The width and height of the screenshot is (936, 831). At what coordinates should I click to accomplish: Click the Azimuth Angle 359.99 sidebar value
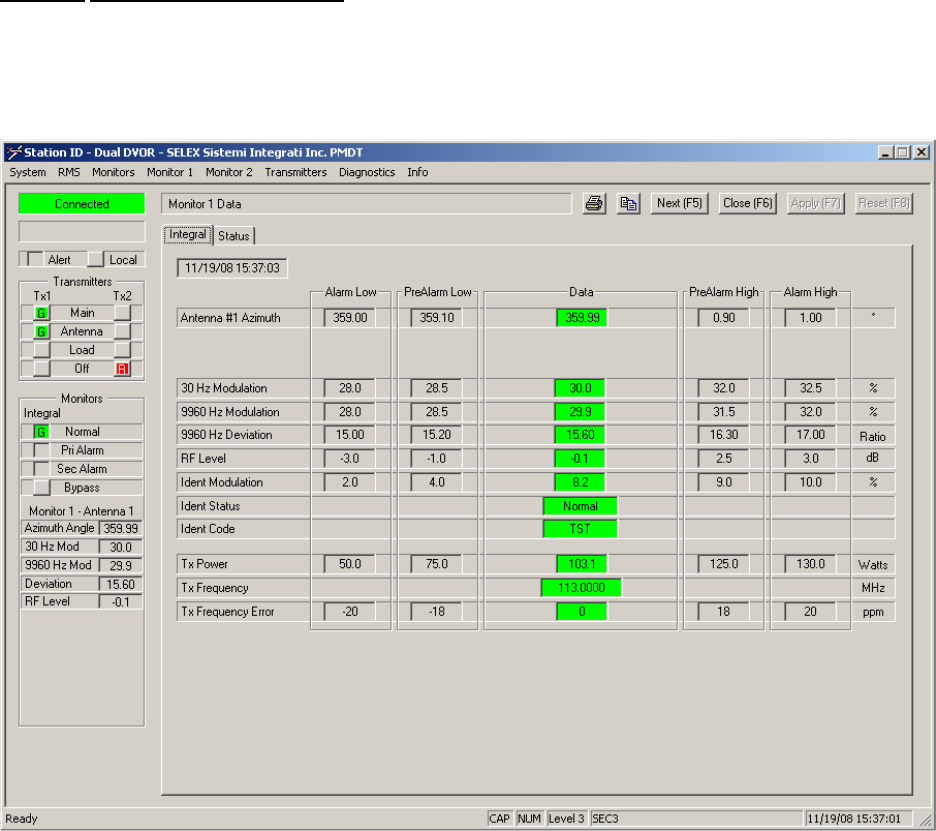coord(121,528)
